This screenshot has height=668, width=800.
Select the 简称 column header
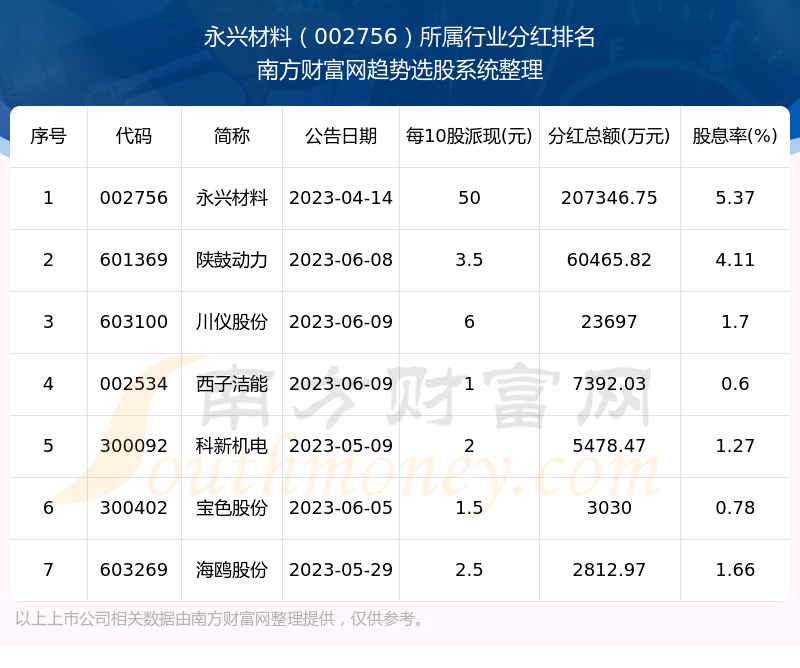pos(232,136)
